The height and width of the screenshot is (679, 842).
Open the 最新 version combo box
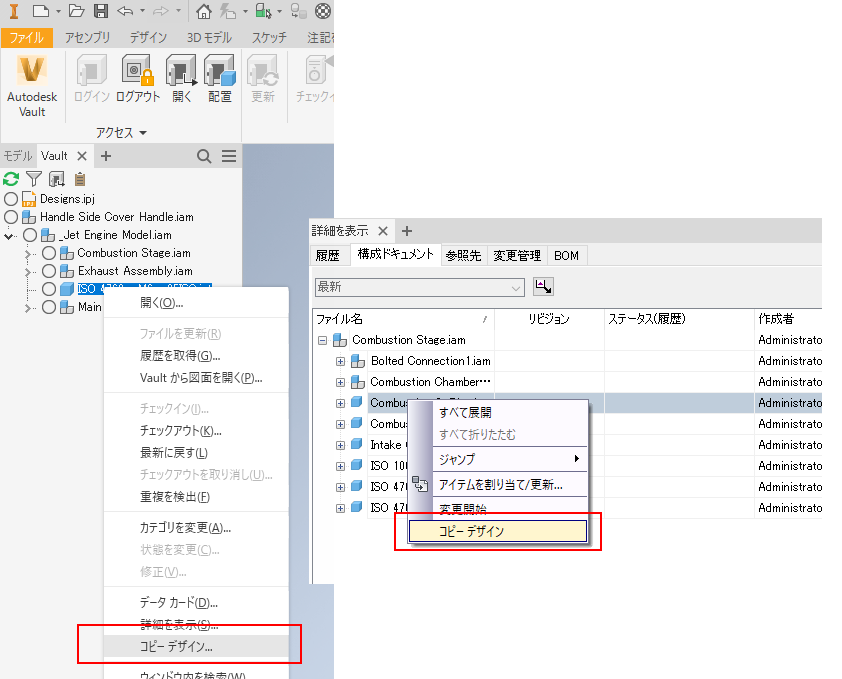coord(419,287)
